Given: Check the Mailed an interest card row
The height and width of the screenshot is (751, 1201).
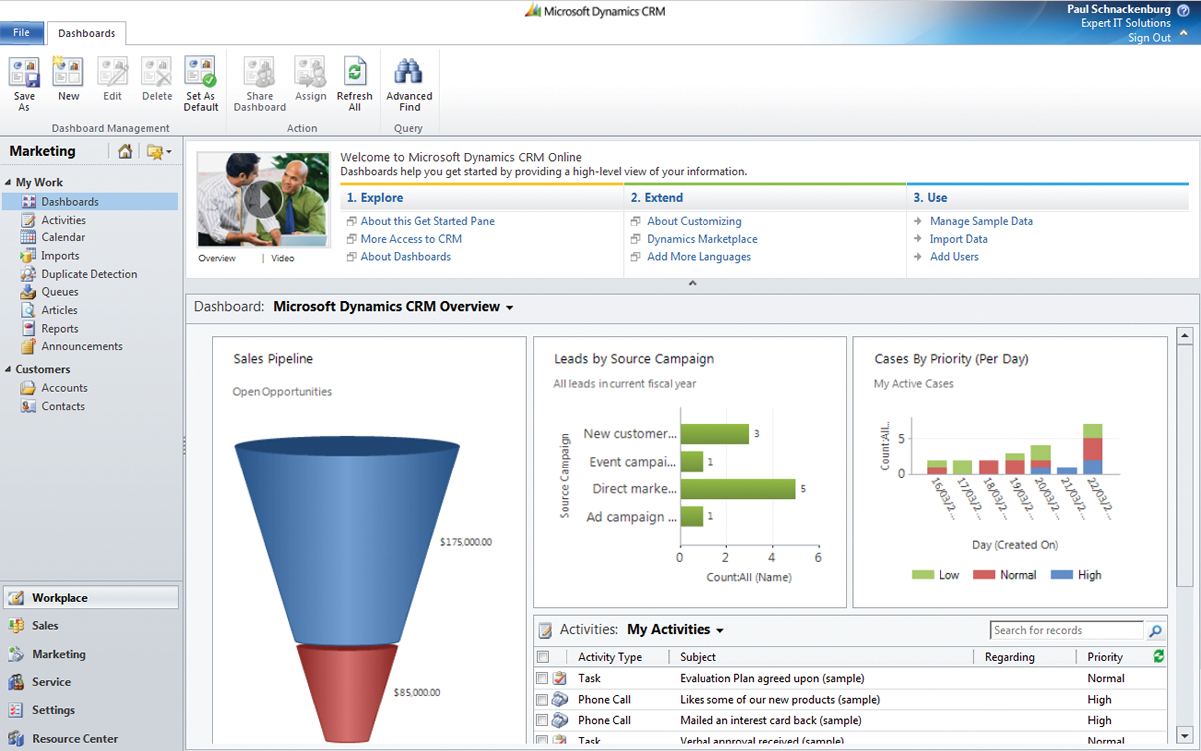Looking at the screenshot, I should (x=543, y=720).
